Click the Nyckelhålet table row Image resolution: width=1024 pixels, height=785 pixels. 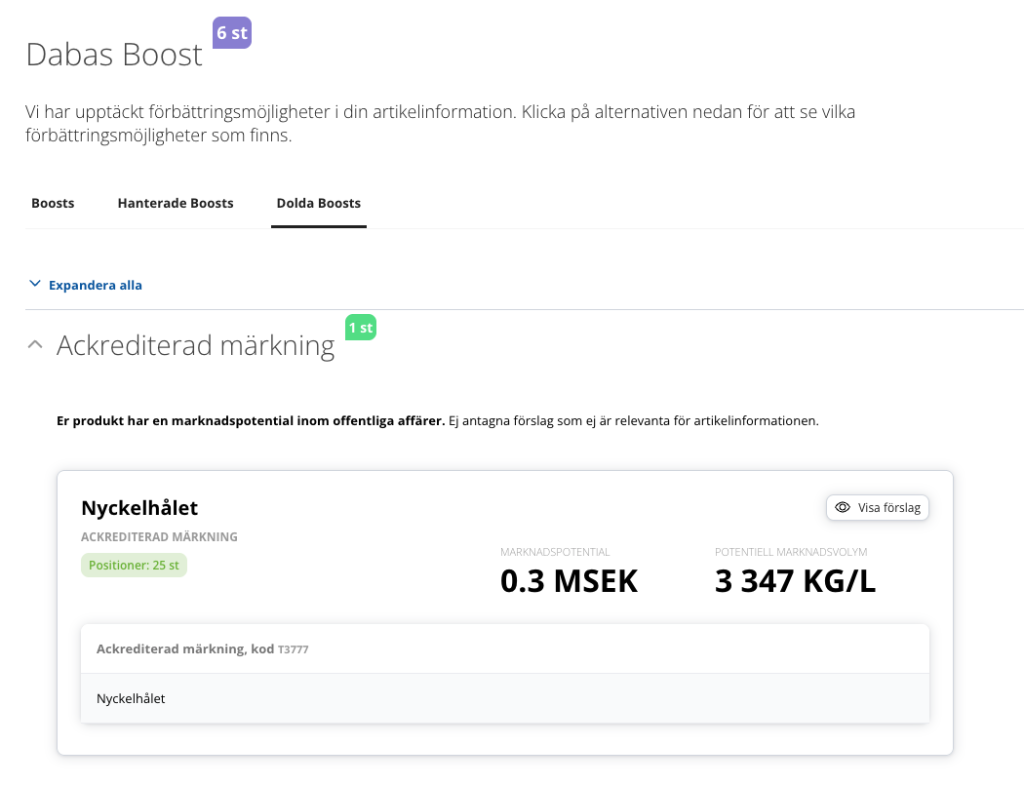coord(505,698)
